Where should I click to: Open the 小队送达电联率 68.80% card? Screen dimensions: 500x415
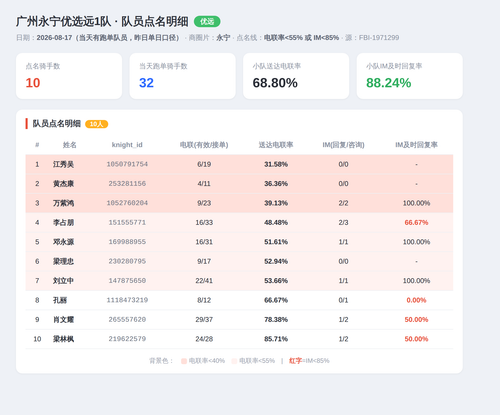coord(296,76)
